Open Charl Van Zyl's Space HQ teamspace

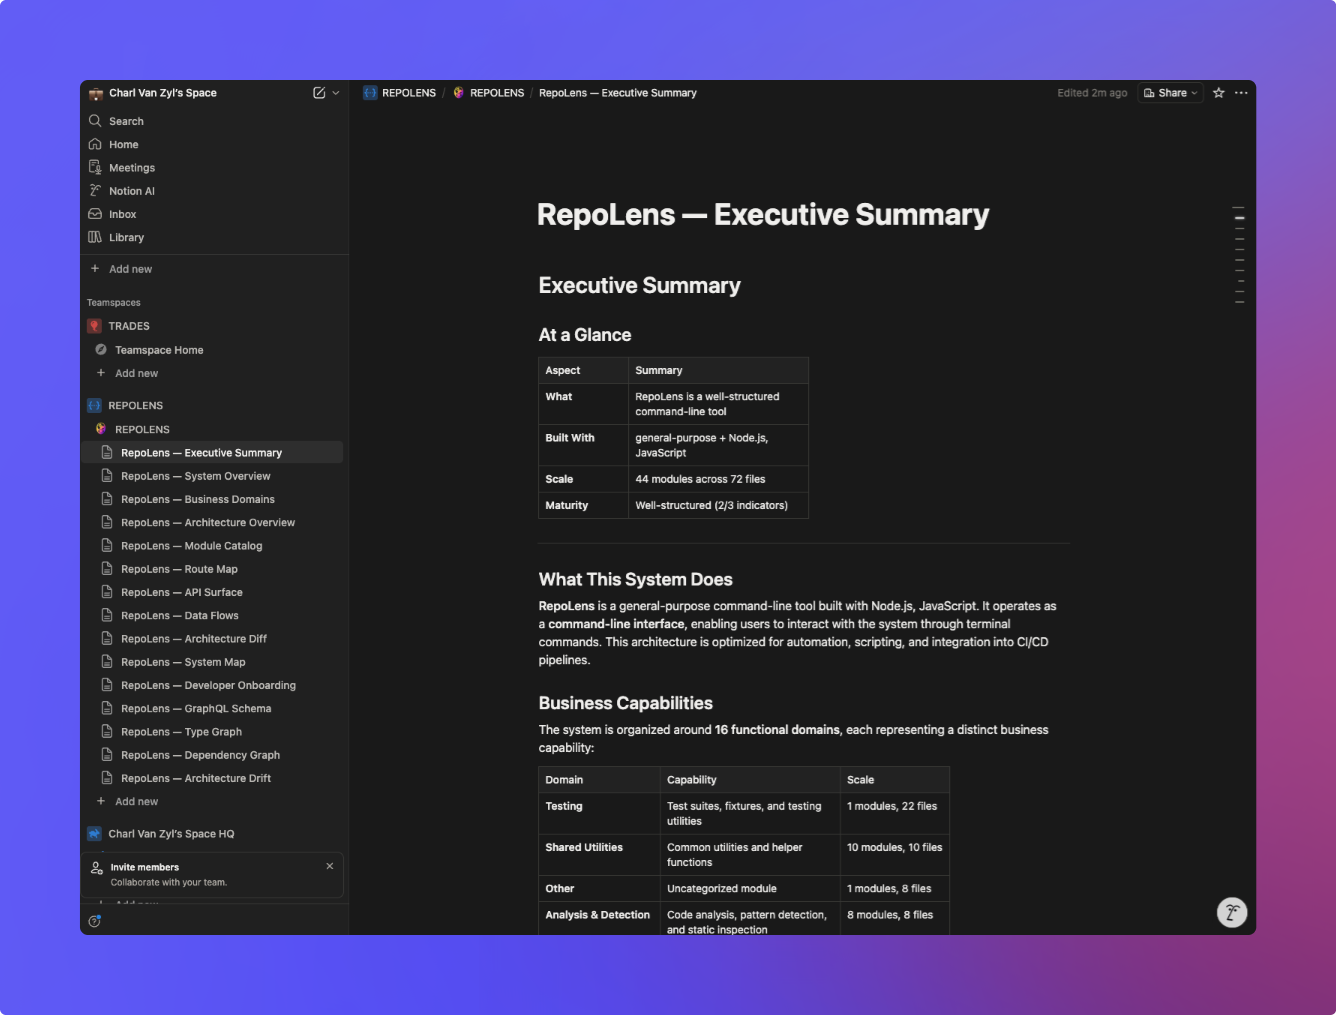pos(214,834)
